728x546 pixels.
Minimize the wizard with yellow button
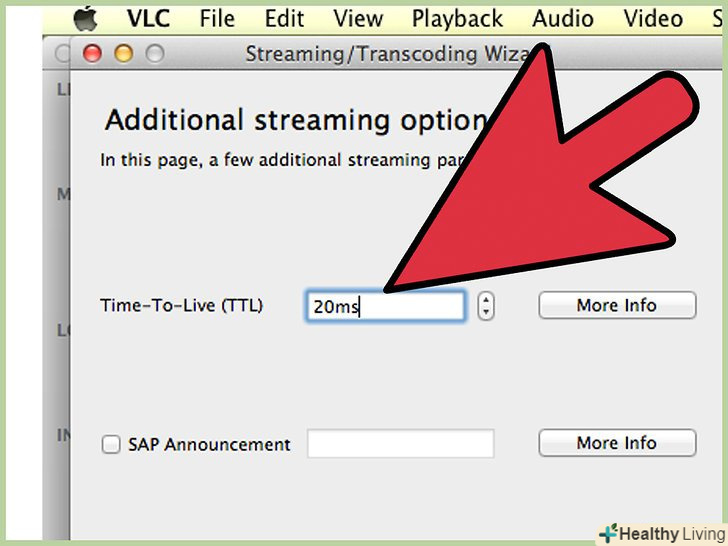124,53
